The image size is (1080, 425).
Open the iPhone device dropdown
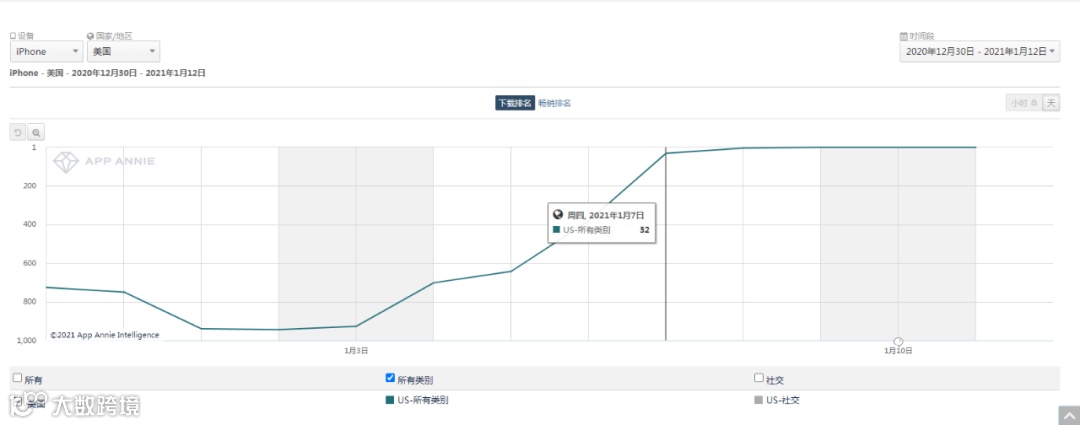47,52
